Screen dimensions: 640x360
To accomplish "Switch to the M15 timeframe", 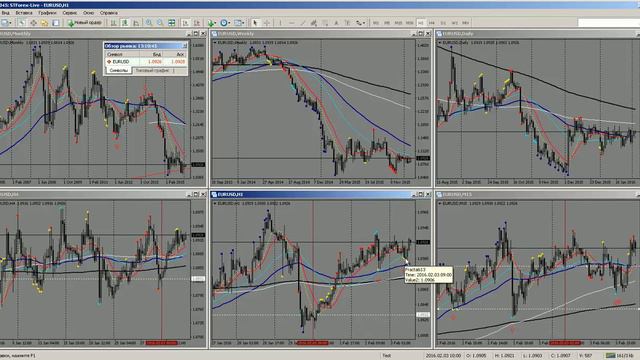I will pos(398,23).
